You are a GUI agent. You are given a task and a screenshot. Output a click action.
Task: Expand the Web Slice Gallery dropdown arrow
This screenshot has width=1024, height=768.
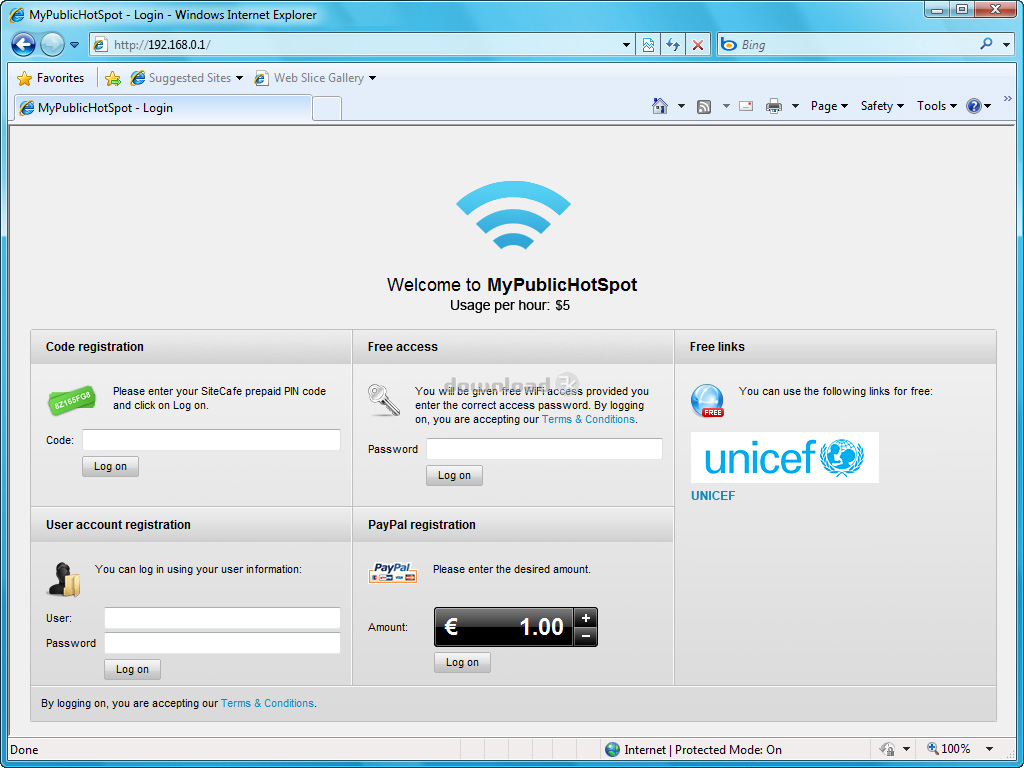point(372,78)
